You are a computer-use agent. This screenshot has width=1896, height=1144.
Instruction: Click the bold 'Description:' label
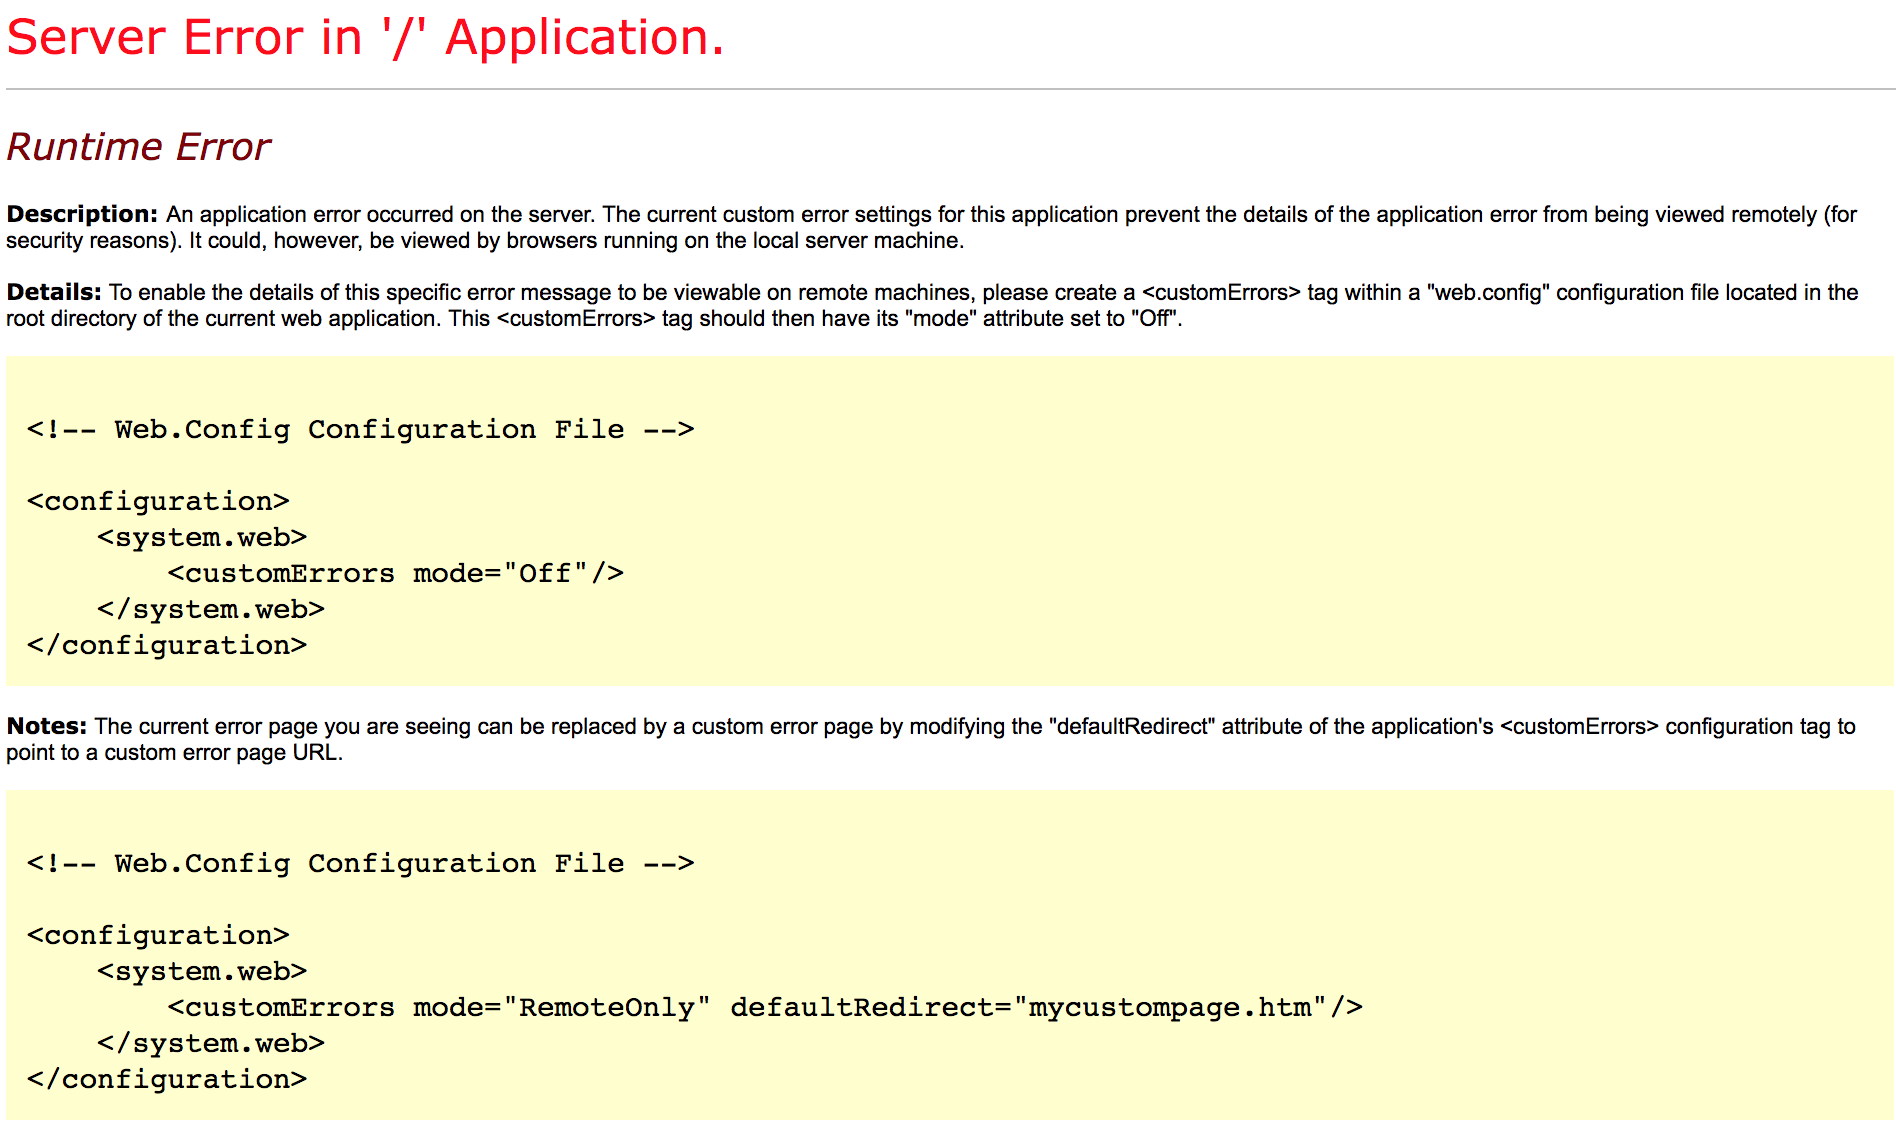82,214
